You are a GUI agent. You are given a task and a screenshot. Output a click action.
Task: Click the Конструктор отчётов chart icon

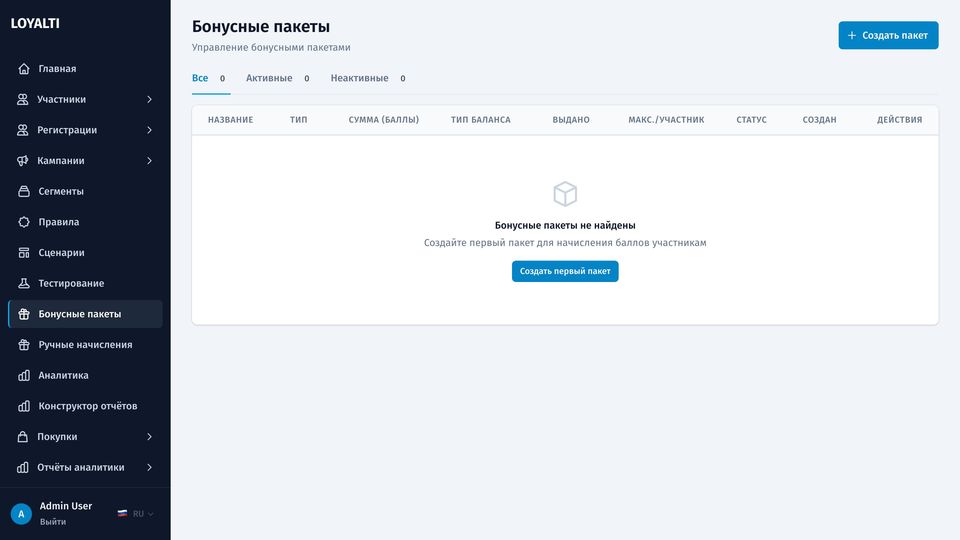24,406
